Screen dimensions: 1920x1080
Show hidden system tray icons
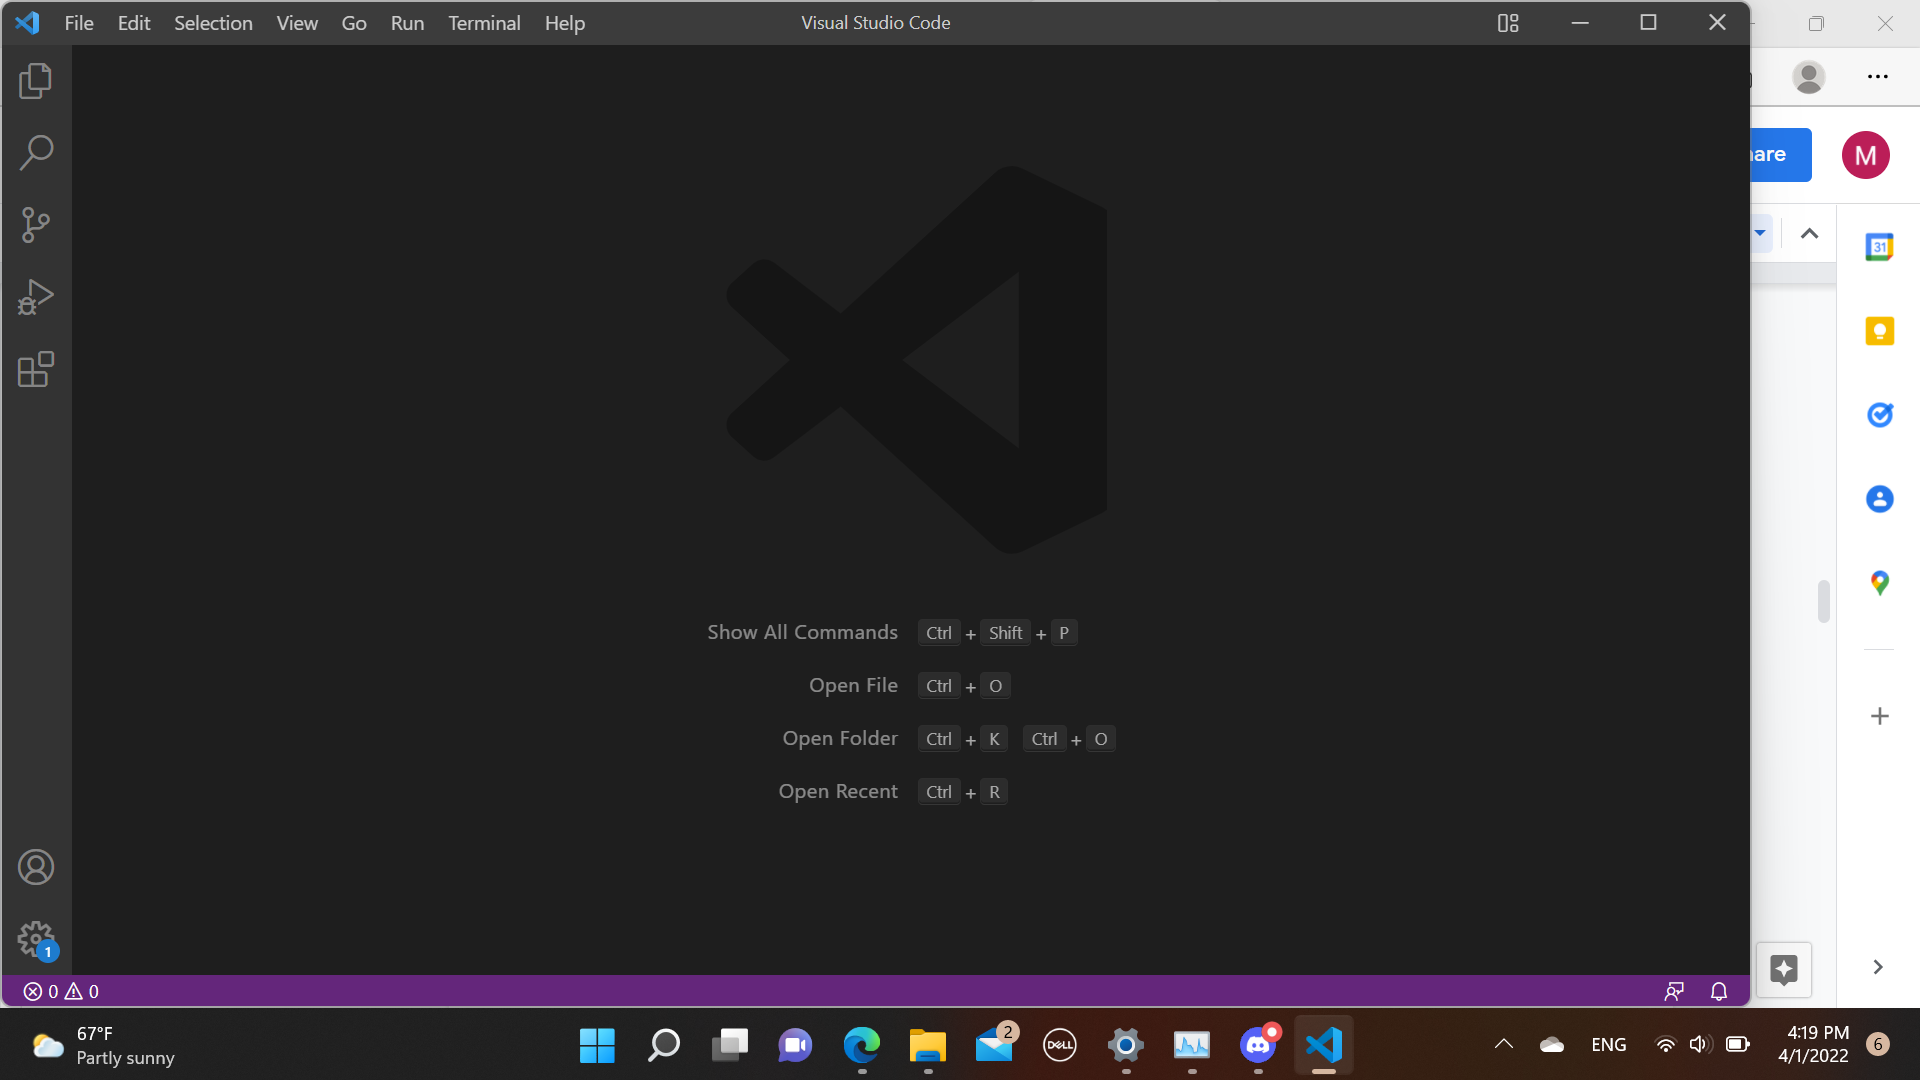coord(1503,1044)
